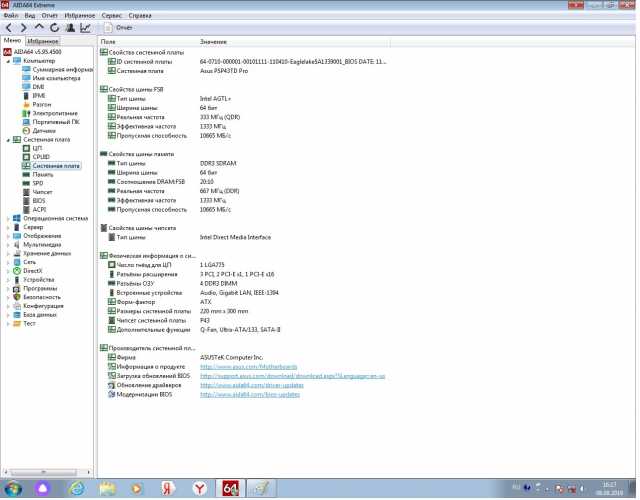Open the Электропитание icon
Viewport: 640px width, 500px height.
(x=26, y=113)
